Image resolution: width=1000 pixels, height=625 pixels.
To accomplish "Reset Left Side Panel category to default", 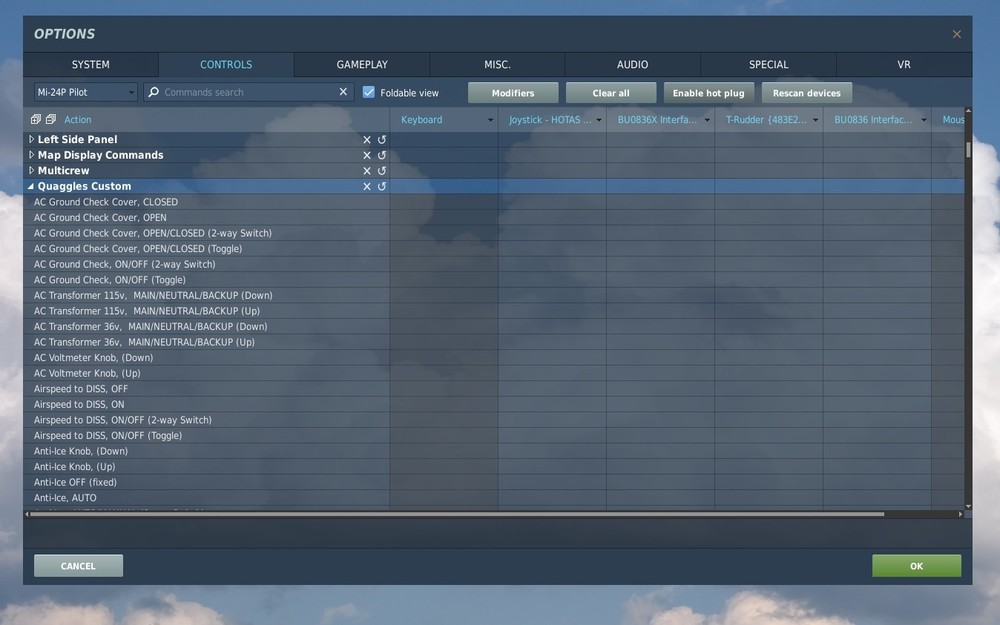I will point(381,140).
